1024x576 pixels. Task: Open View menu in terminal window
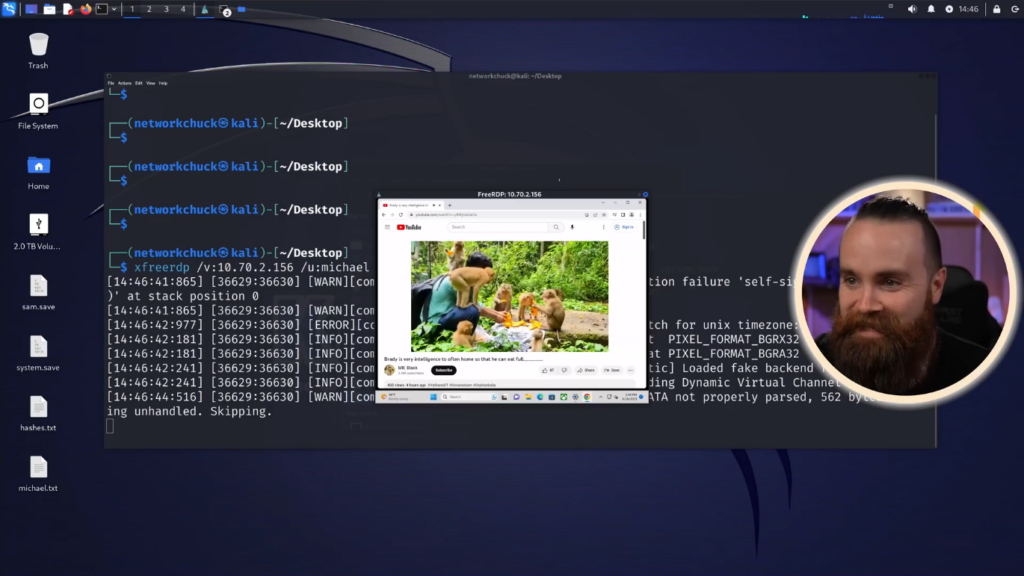[151, 83]
